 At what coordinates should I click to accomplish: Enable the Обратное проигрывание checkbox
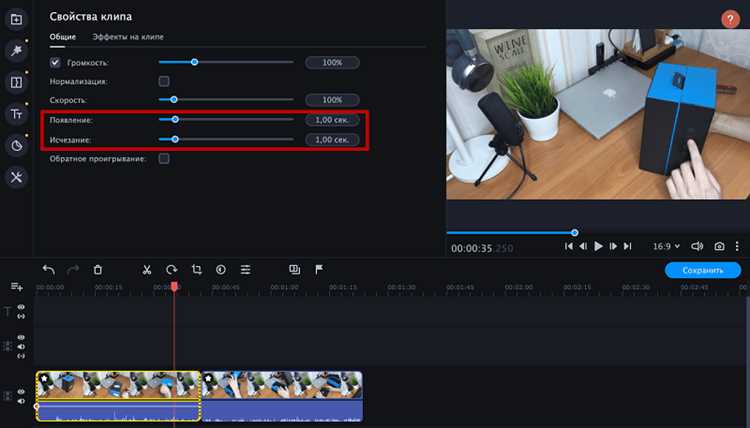click(x=164, y=159)
